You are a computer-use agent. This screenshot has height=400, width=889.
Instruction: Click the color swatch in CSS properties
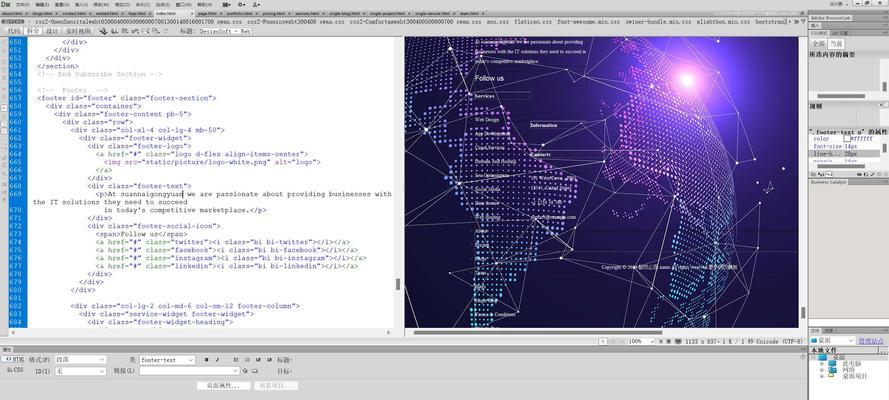point(847,139)
